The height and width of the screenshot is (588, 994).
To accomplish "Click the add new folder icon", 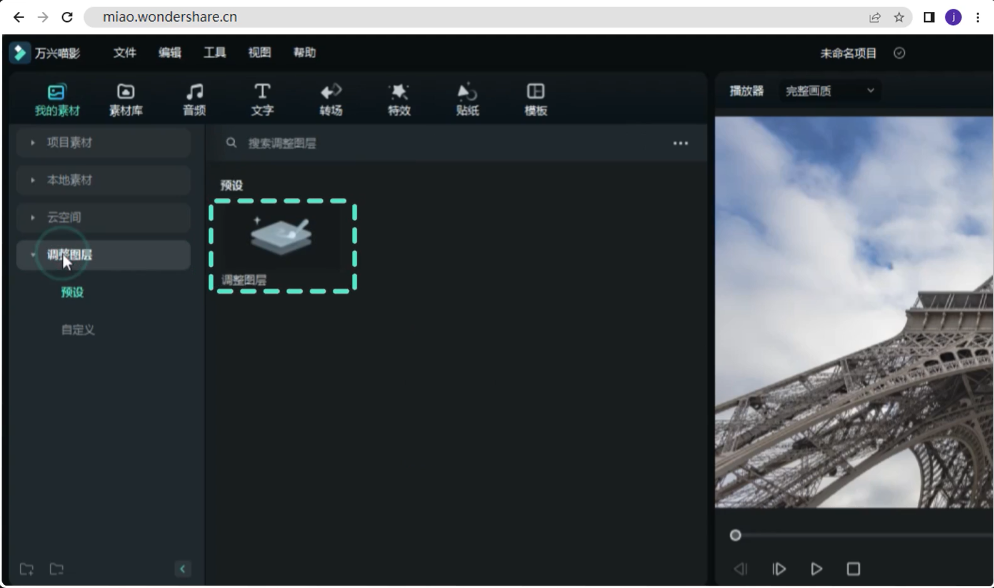I will coord(27,569).
